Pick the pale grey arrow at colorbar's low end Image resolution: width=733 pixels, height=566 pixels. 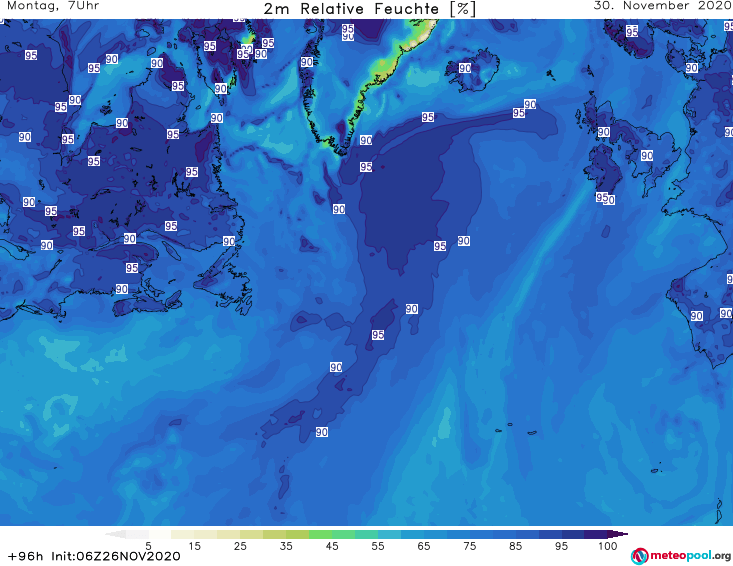pos(115,534)
